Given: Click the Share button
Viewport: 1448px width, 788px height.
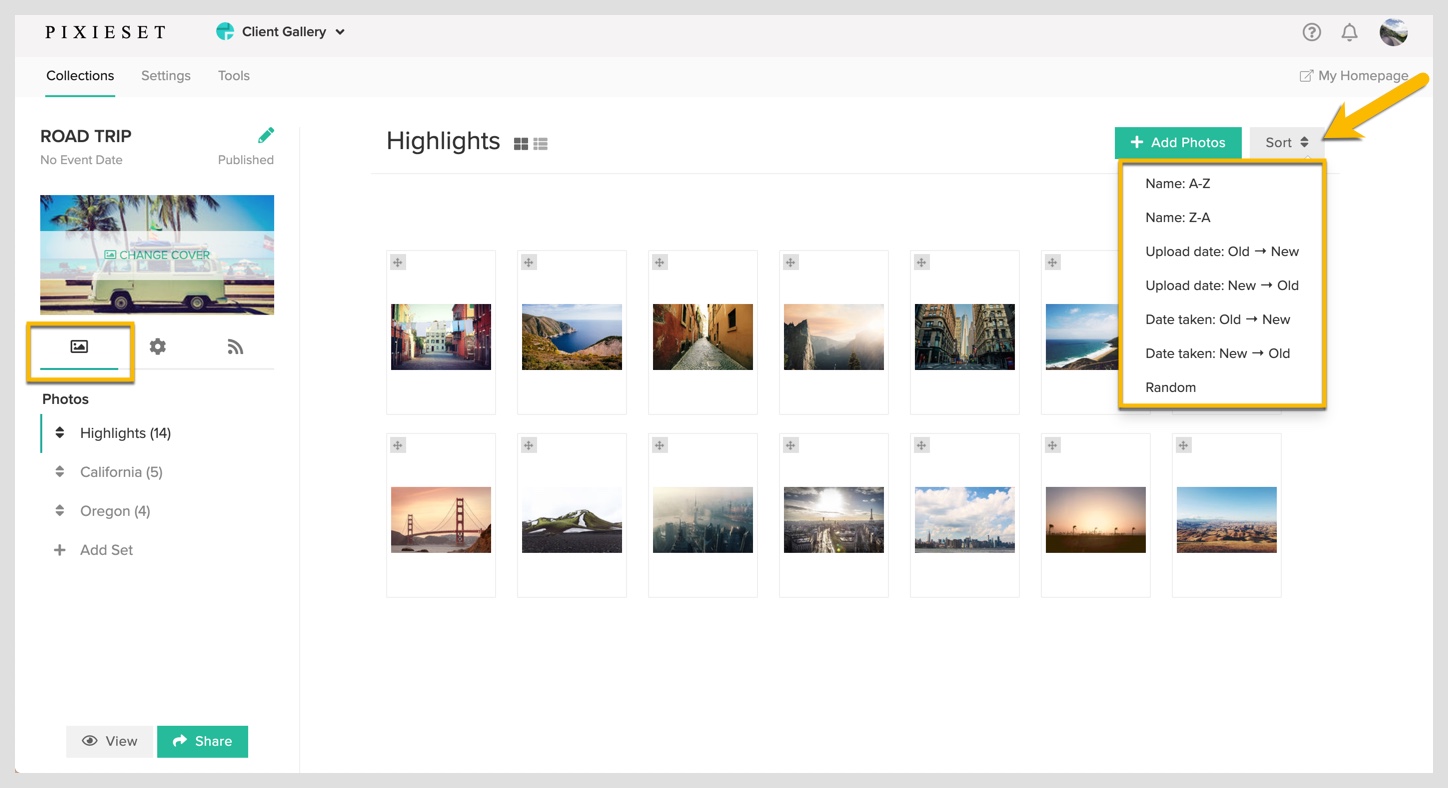Looking at the screenshot, I should coord(202,741).
